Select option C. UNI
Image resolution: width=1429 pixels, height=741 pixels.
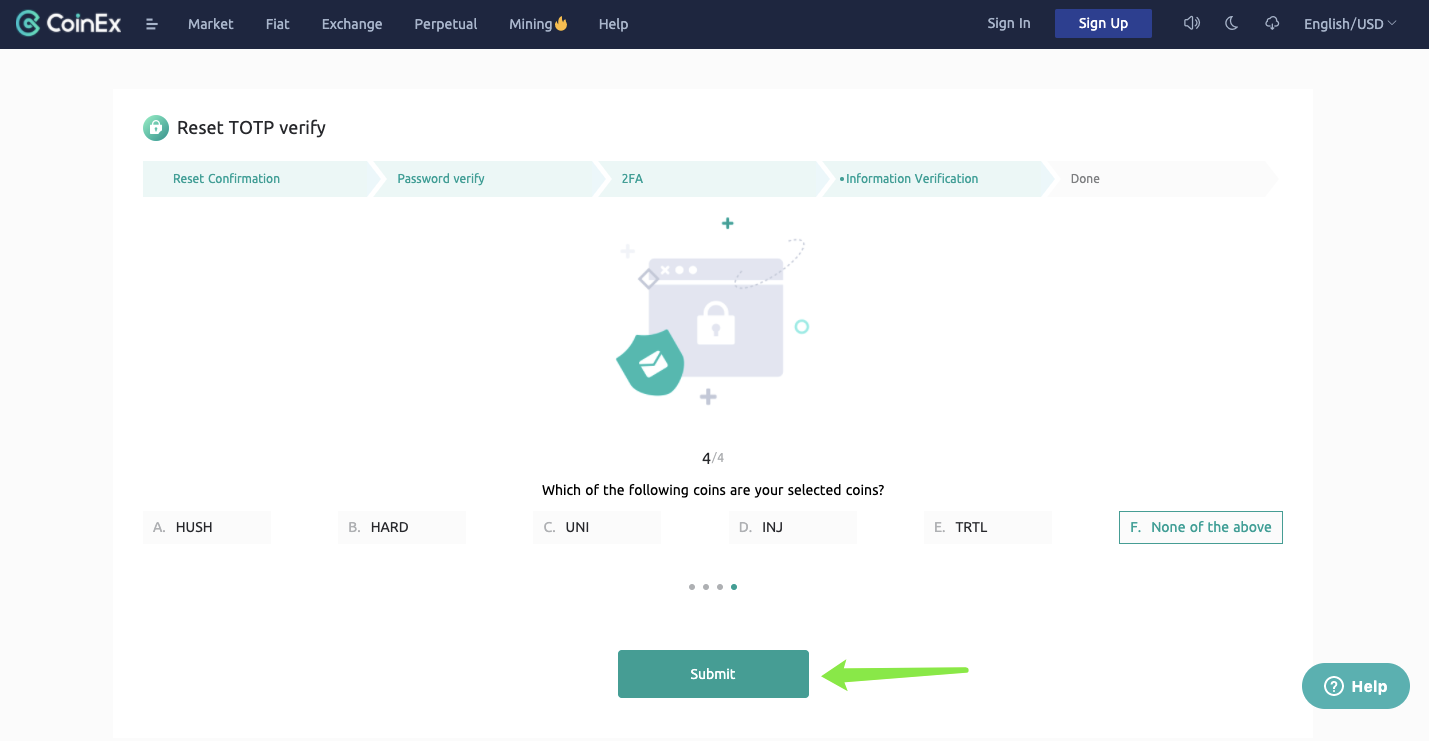pyautogui.click(x=596, y=527)
